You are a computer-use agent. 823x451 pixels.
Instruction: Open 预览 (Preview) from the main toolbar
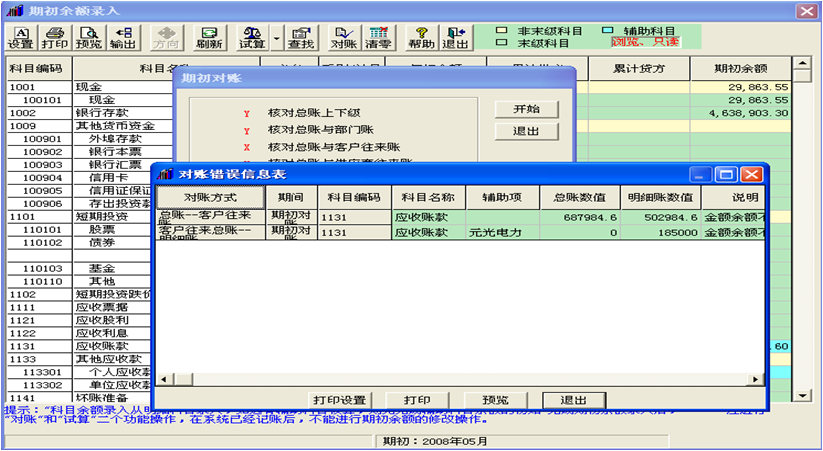click(89, 38)
